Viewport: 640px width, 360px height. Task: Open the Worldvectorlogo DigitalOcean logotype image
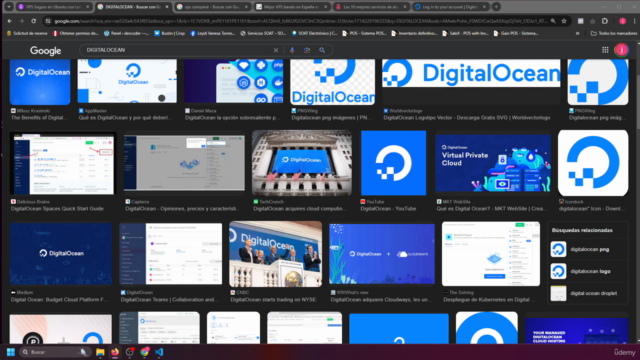click(x=471, y=73)
